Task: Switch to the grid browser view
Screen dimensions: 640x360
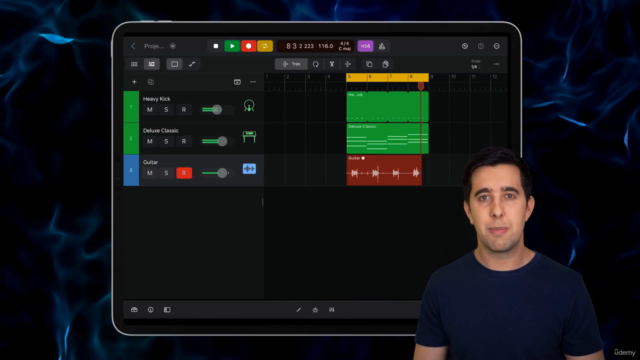Action: [x=134, y=64]
